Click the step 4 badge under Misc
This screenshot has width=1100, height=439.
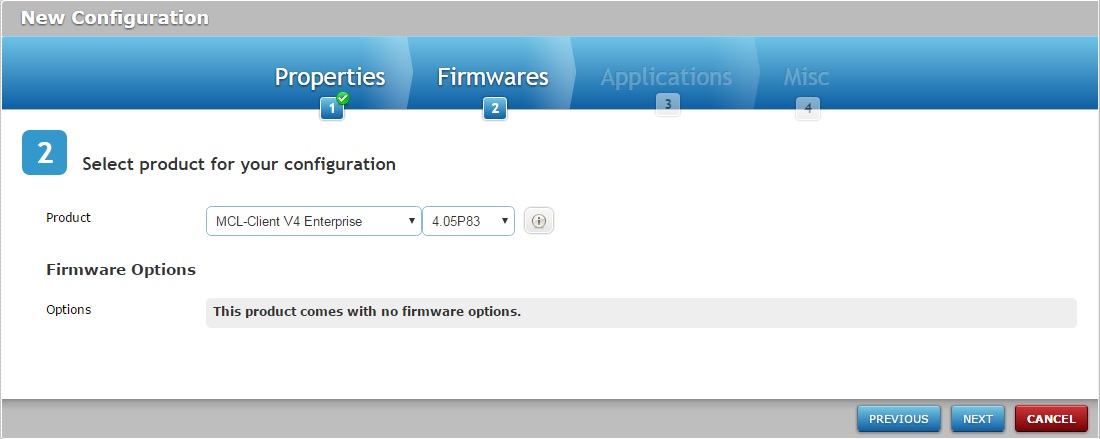(807, 109)
